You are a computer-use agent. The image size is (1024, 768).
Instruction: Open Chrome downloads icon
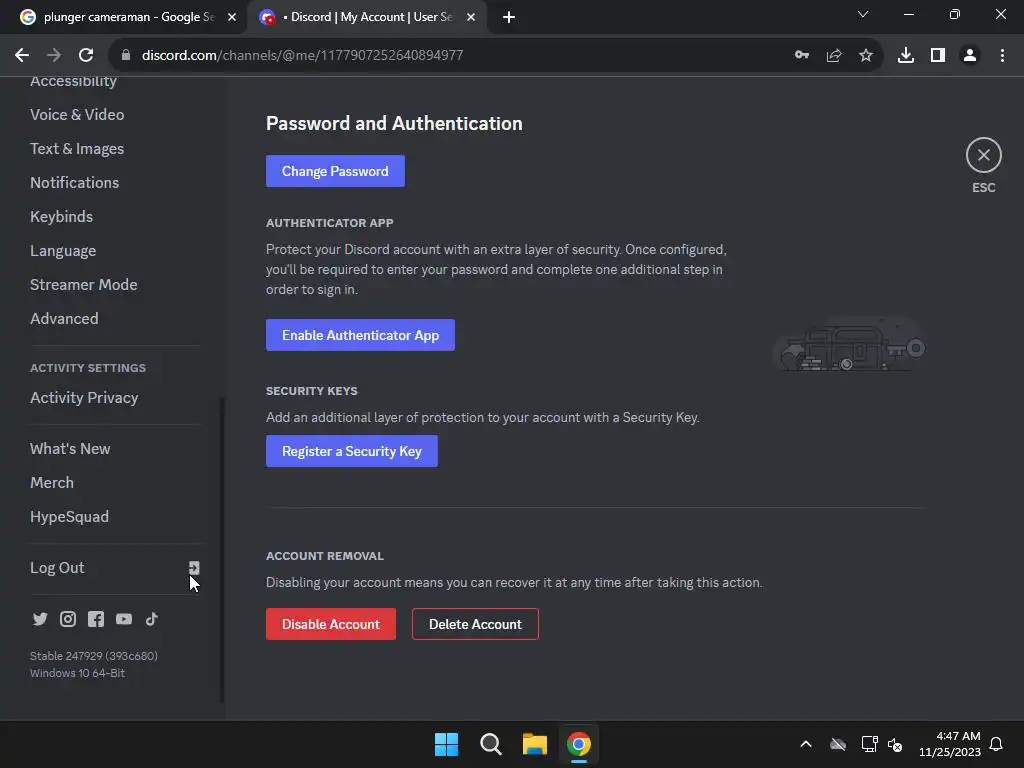coord(906,56)
